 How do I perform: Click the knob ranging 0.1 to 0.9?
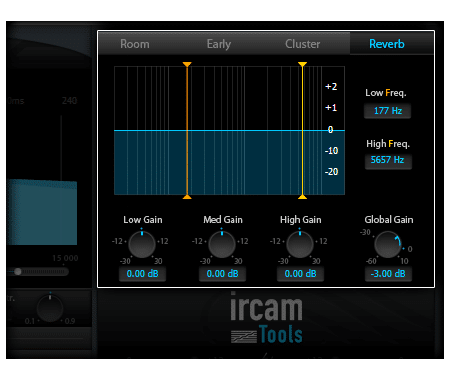(50, 308)
